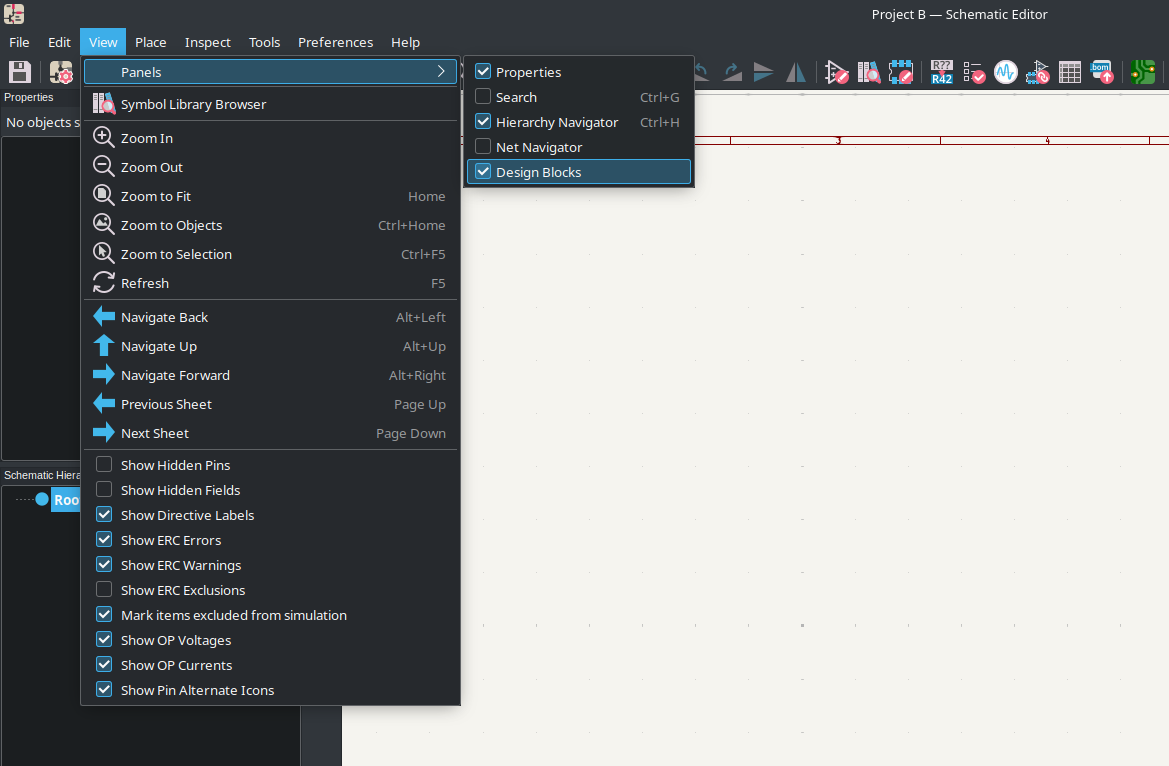Click the Save icon in toolbar

20,72
